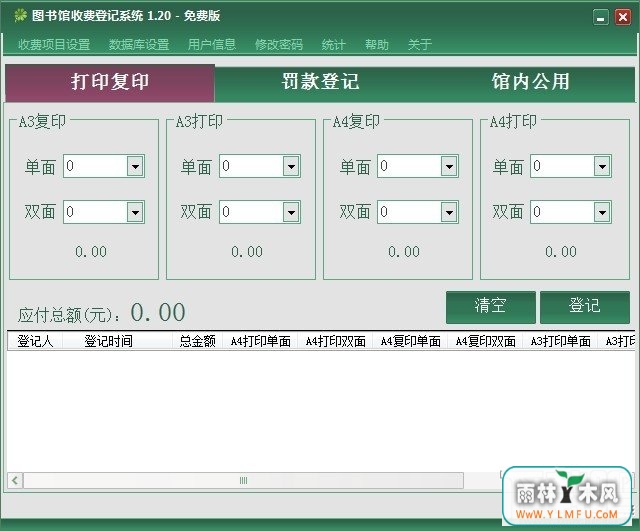Click the 登记 button

[x=585, y=307]
